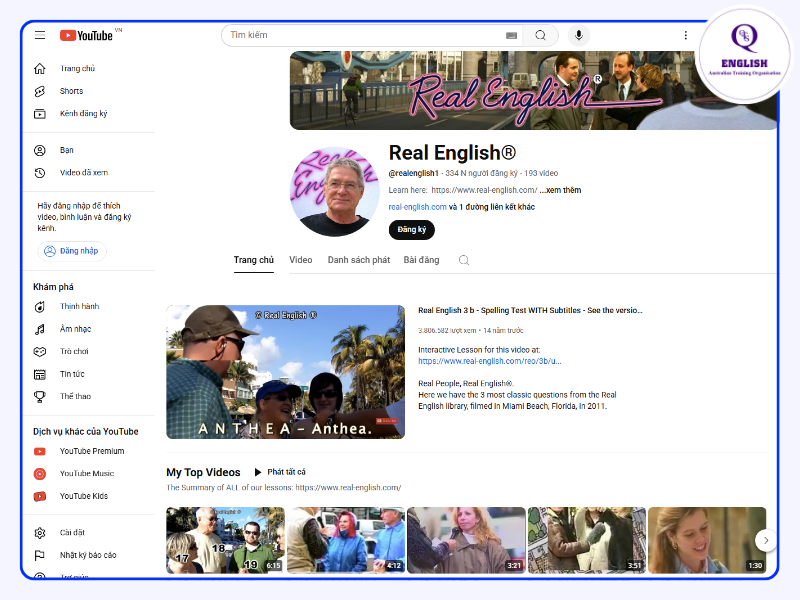This screenshot has height=600, width=800.
Task: Subscribe with the Đăng ký button
Action: coord(412,230)
